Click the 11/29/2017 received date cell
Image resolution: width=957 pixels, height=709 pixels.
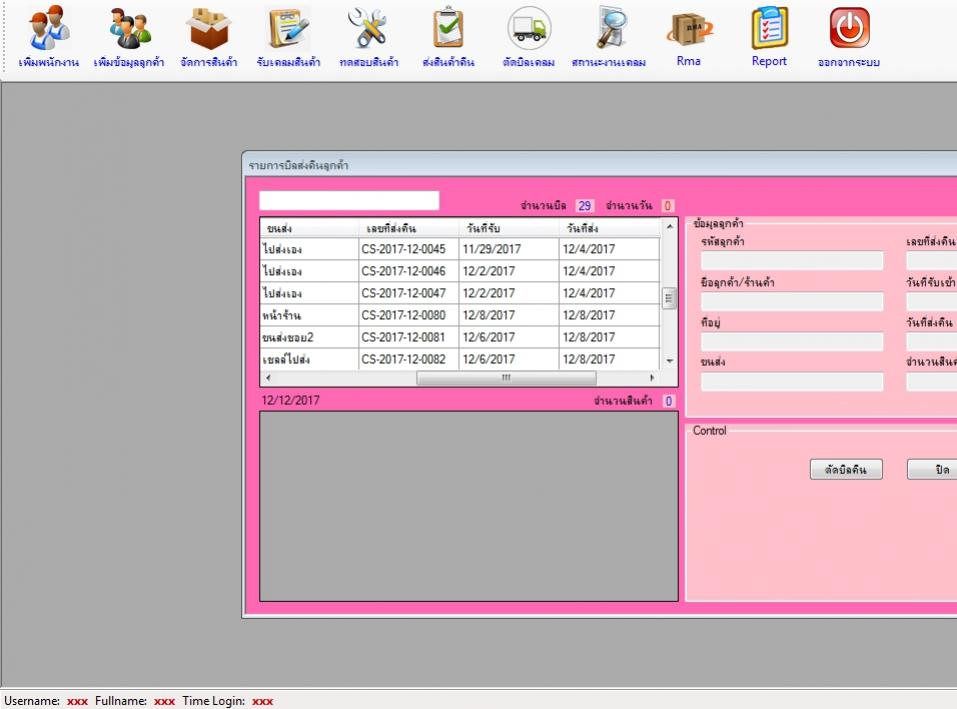coord(508,249)
